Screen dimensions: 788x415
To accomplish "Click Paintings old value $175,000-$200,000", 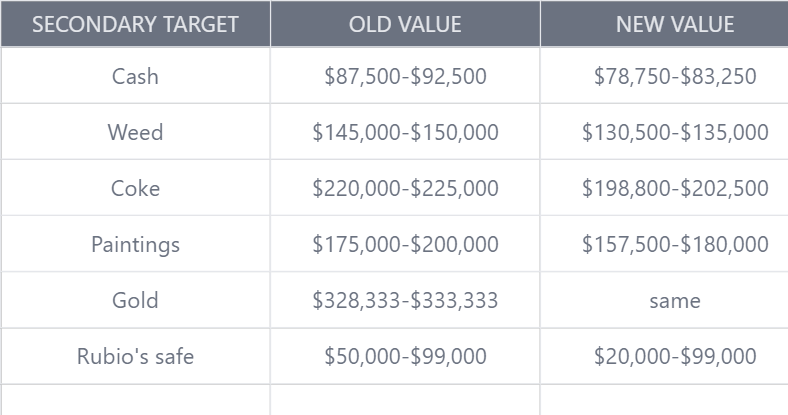I will (x=405, y=244).
